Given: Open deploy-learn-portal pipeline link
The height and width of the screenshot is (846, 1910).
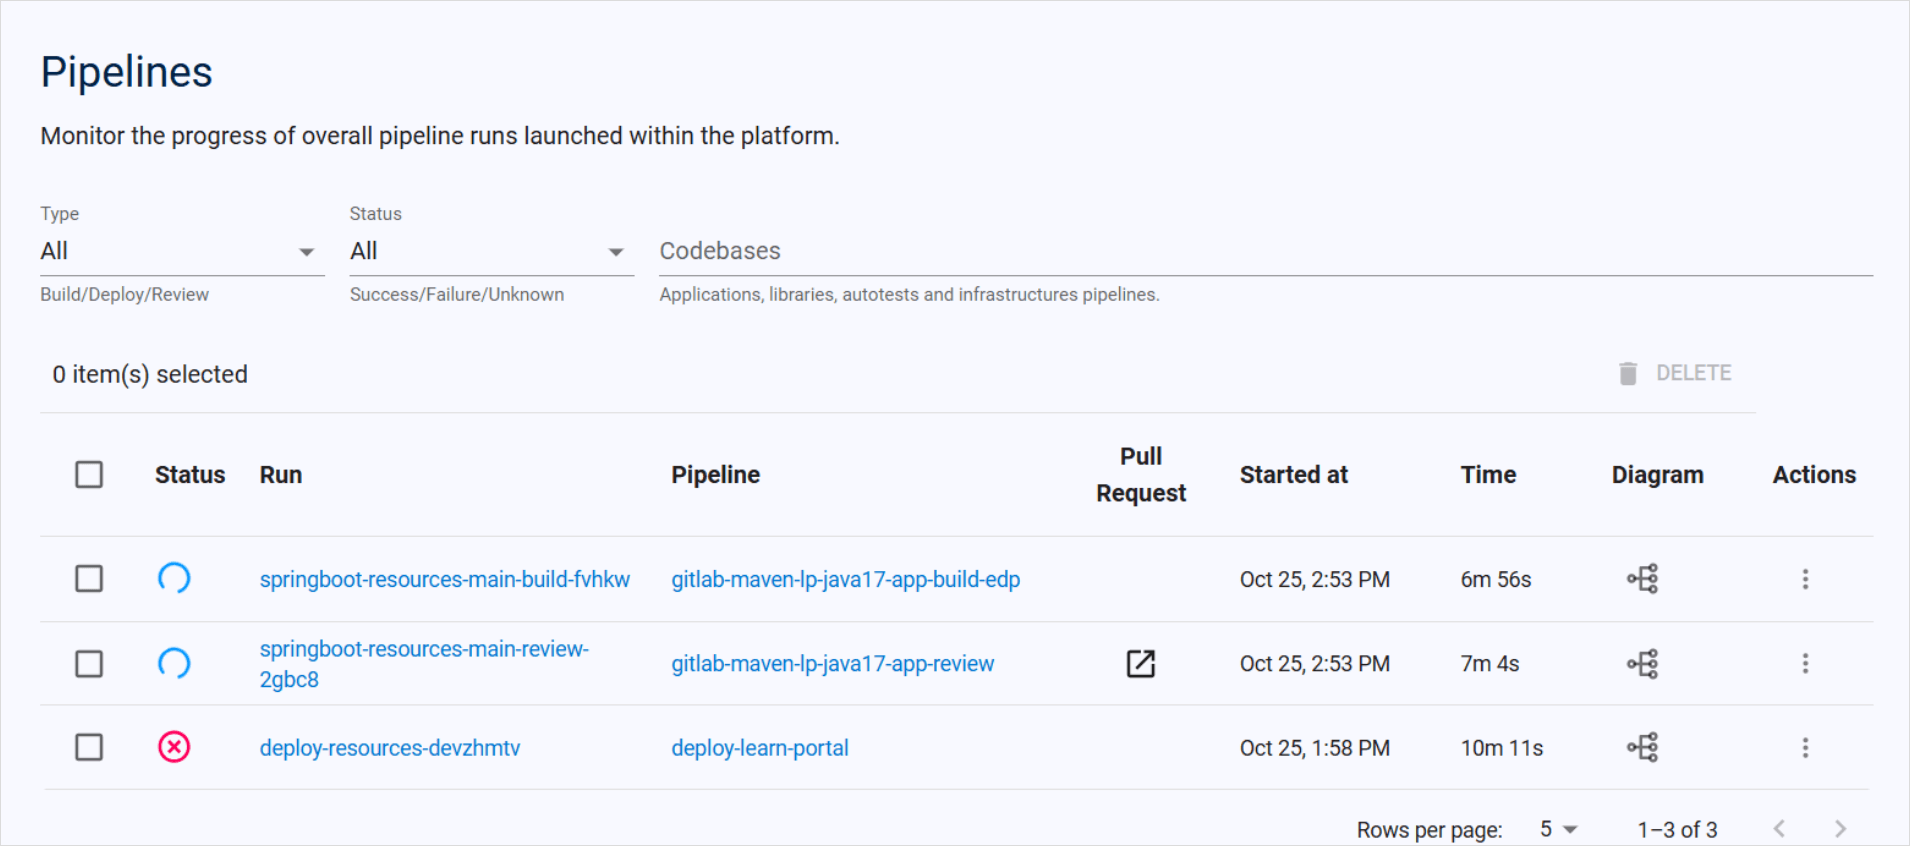Looking at the screenshot, I should coord(759,748).
